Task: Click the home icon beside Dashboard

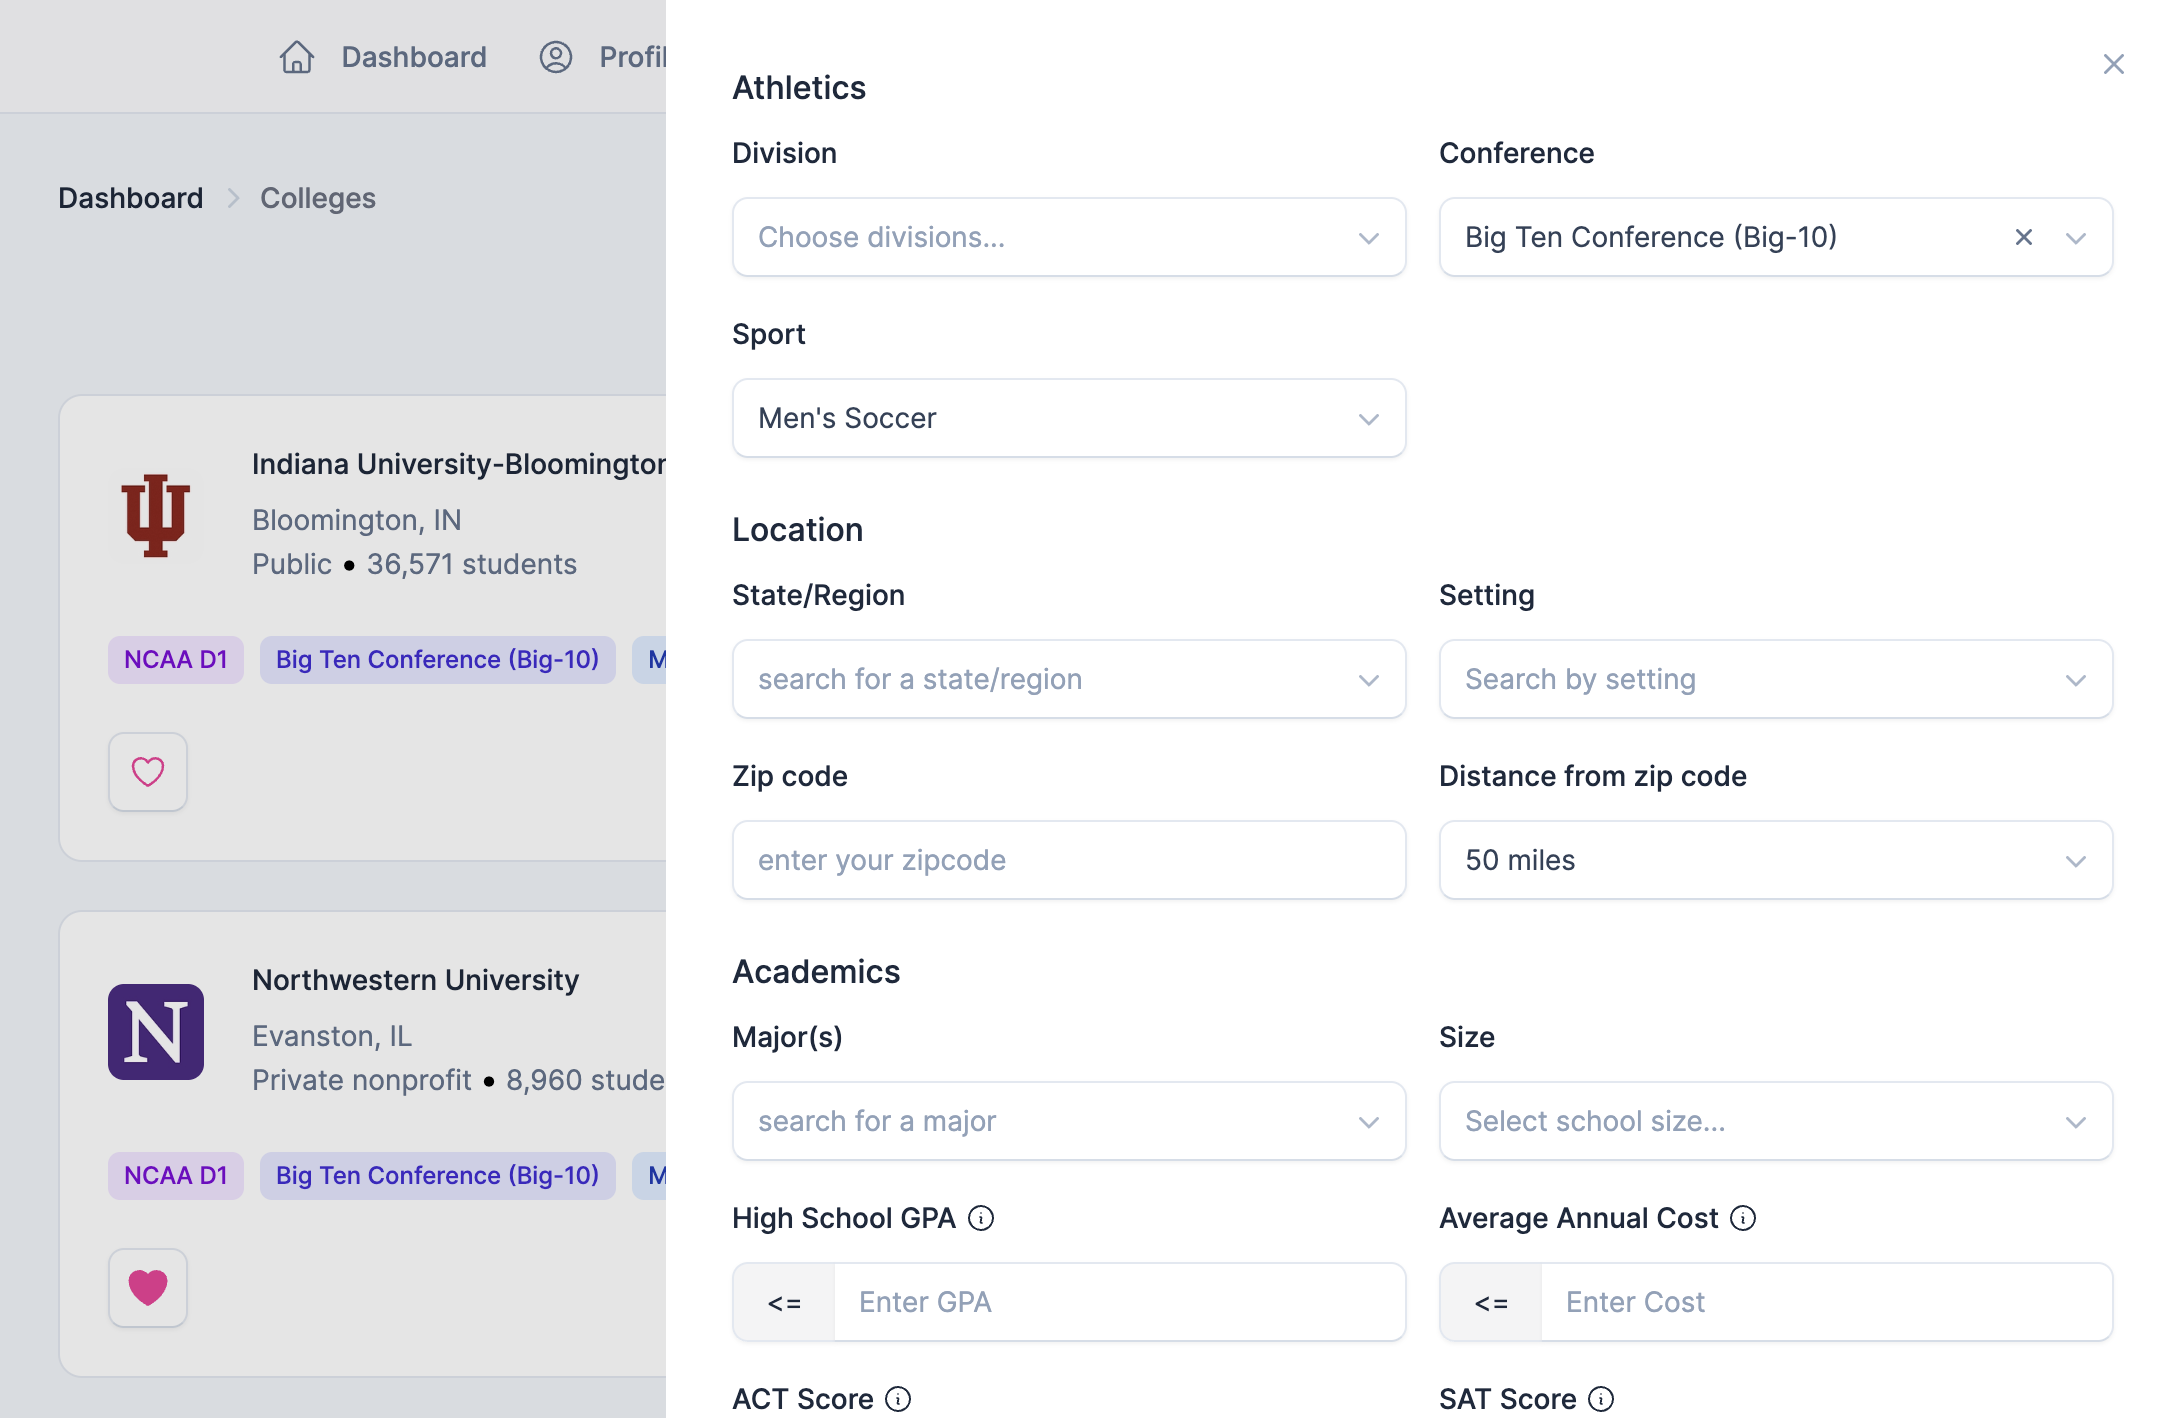Action: 297,57
